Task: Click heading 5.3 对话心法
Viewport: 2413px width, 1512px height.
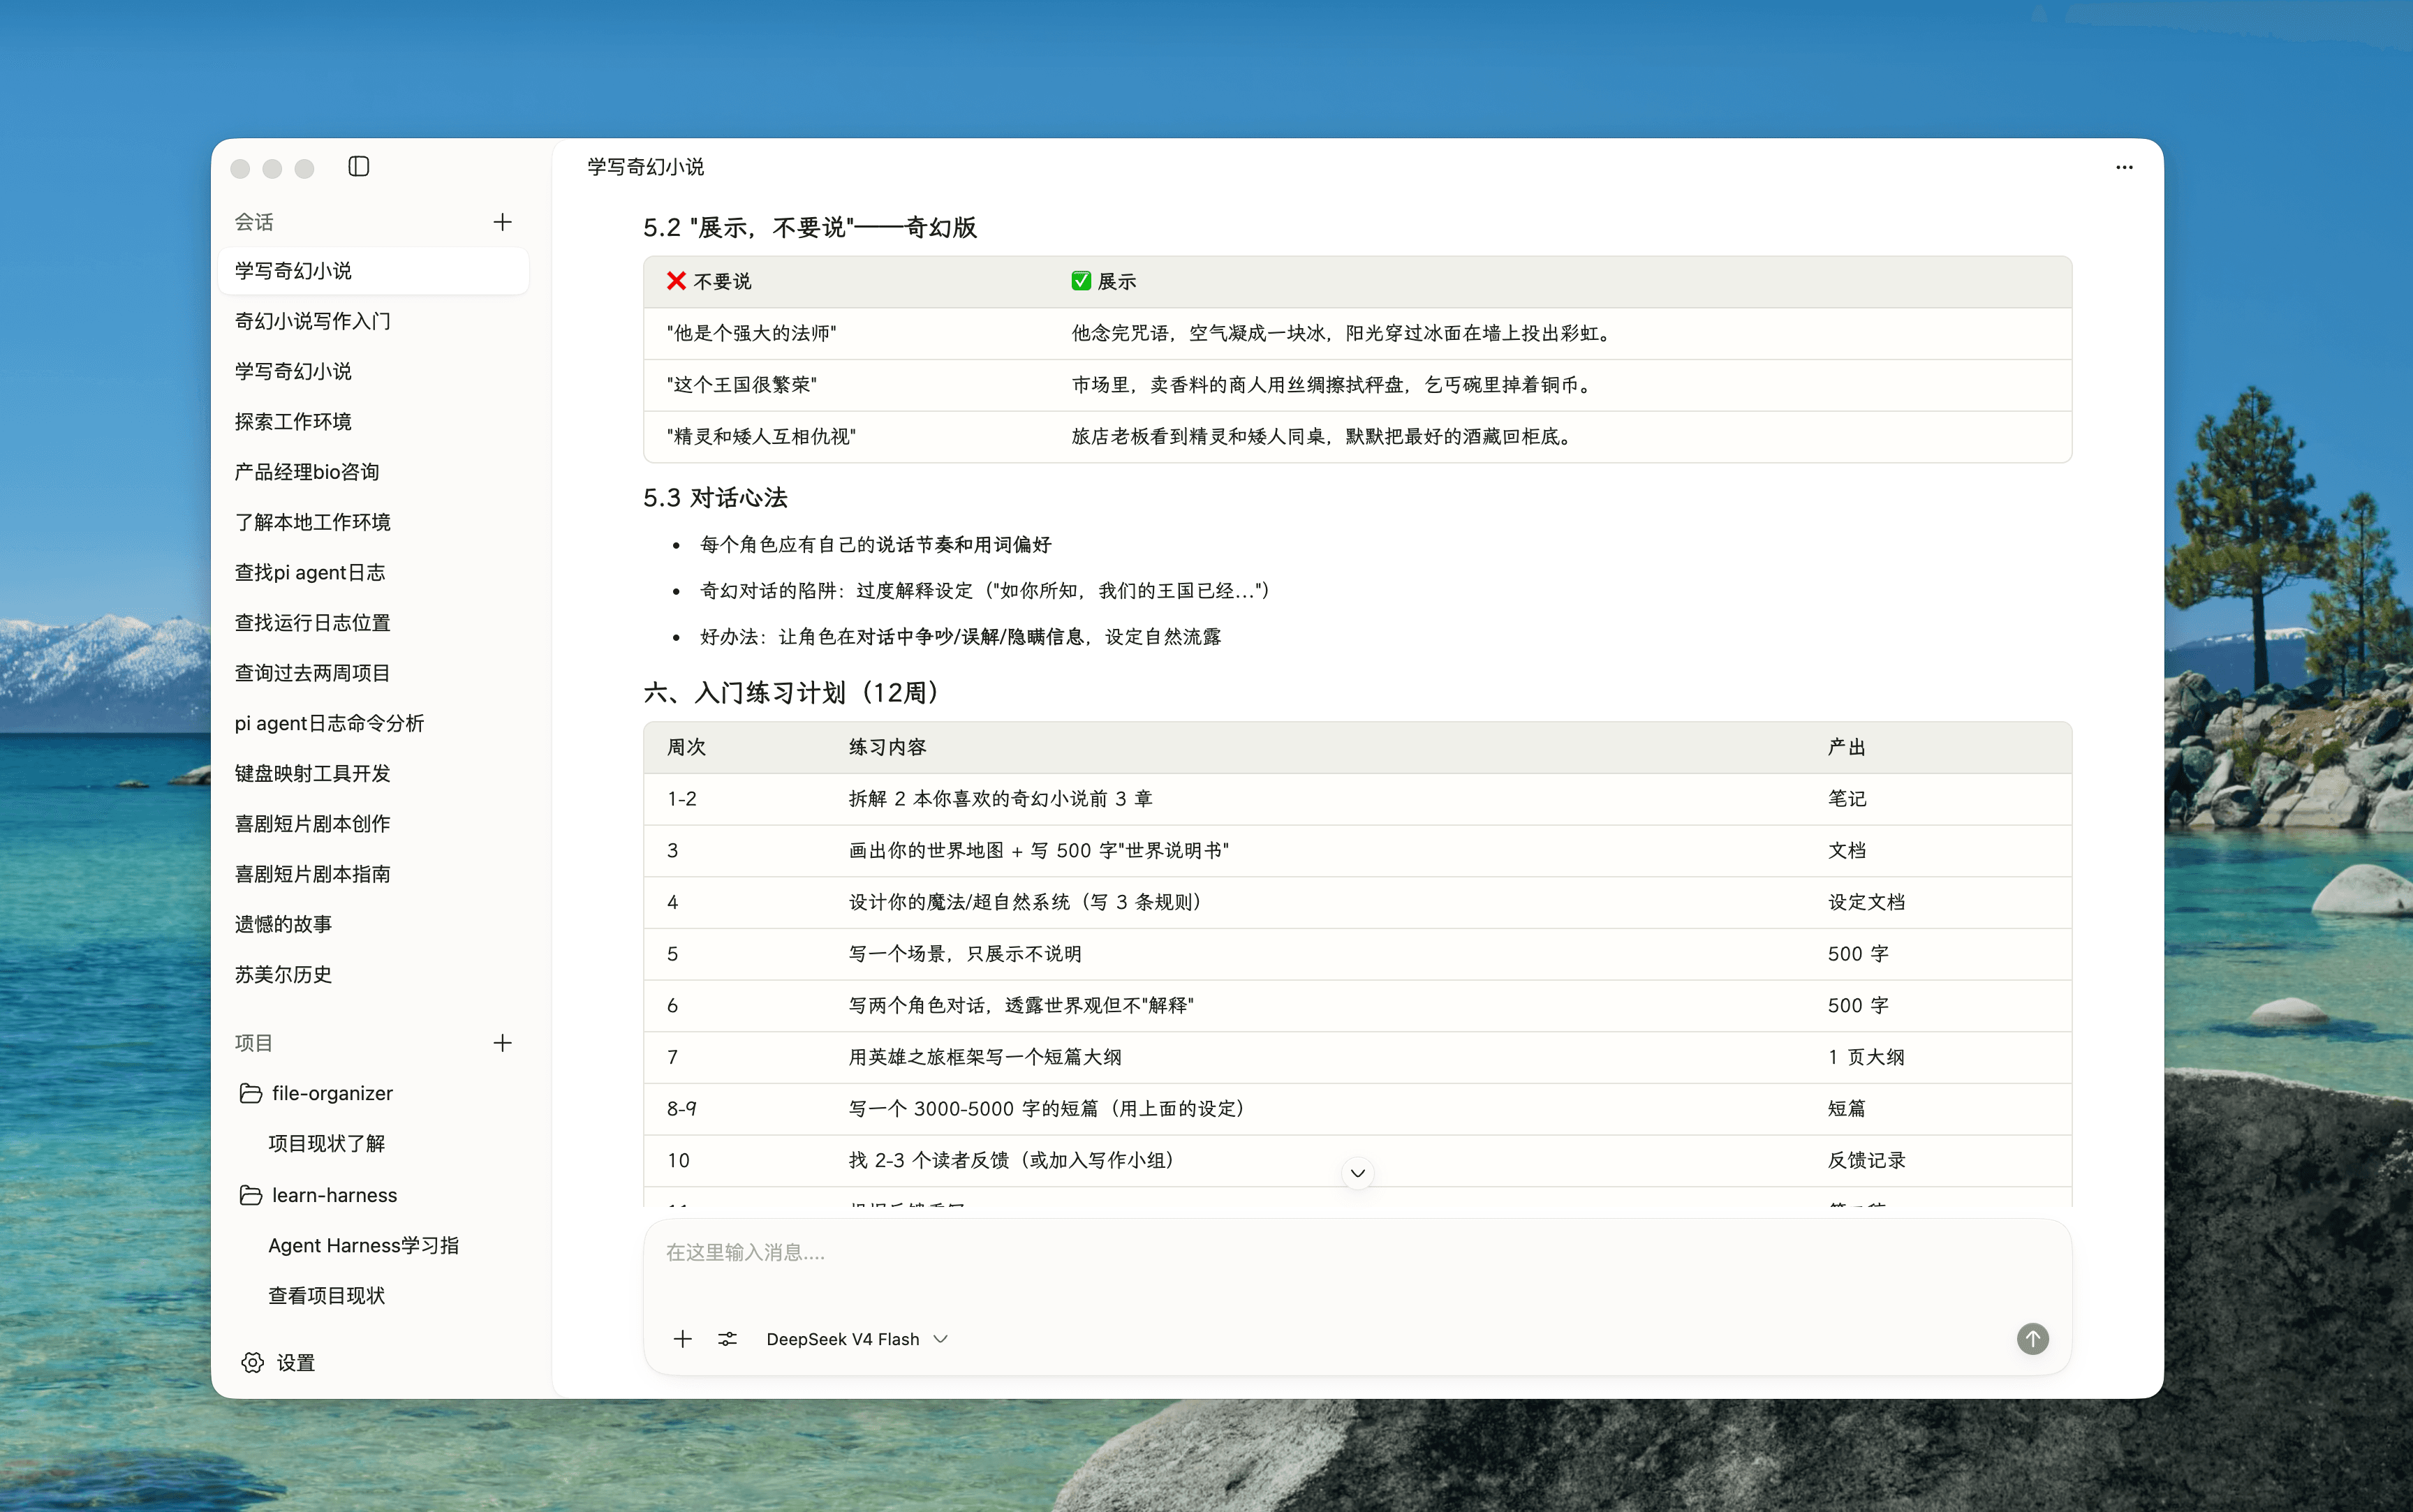Action: [715, 498]
